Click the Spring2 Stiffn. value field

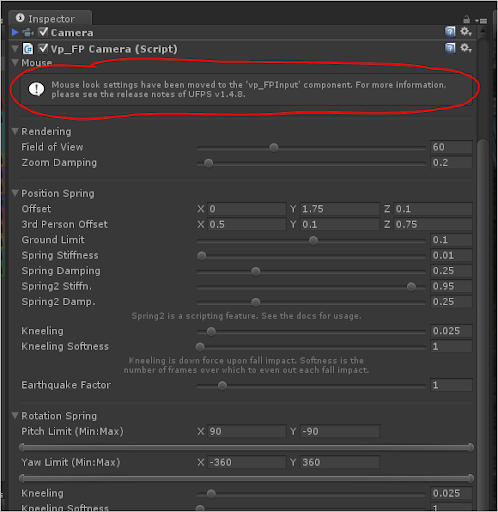451,286
